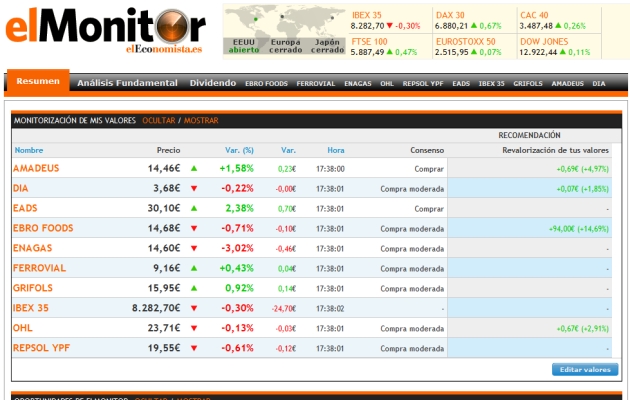630x400 pixels.
Task: Click ENAGAS variation -3,02%
Action: [237, 248]
